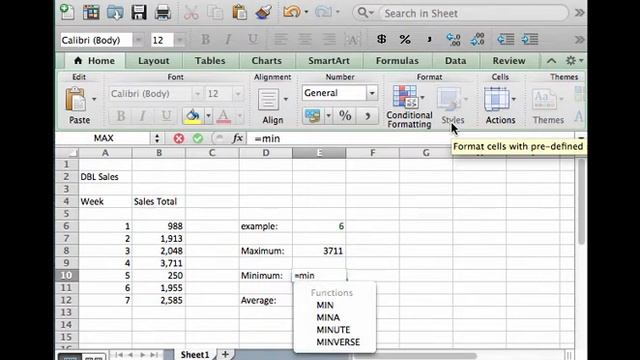Toggle center alignment in top formatting bar
The height and width of the screenshot is (360, 640).
[x=304, y=40]
